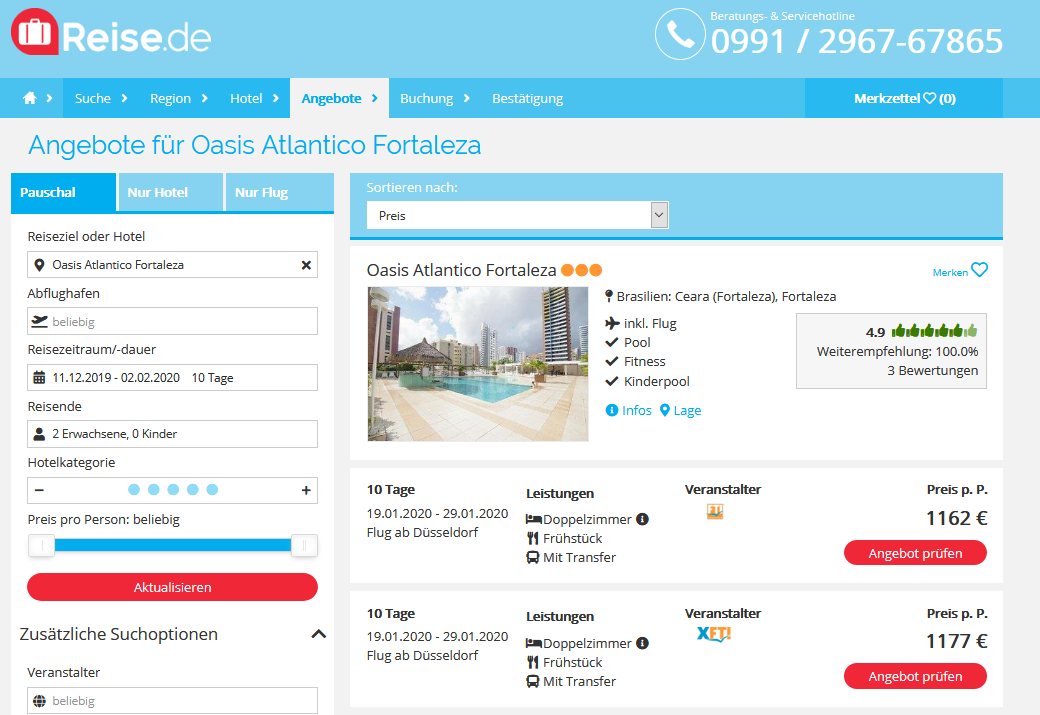
Task: Open the Sortieren nach Preis dropdown
Action: tap(517, 215)
